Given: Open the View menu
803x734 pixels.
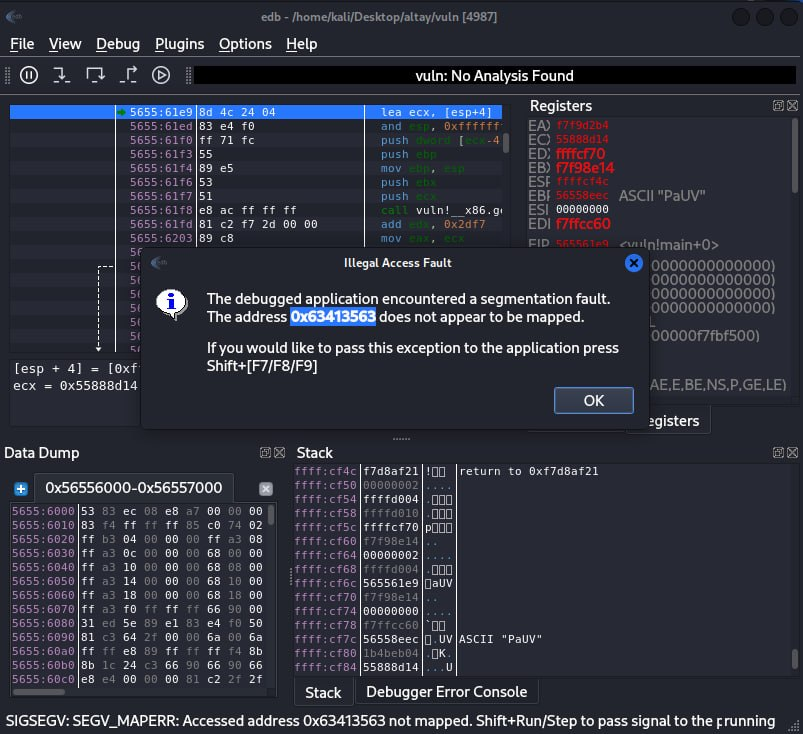Looking at the screenshot, I should [x=65, y=44].
